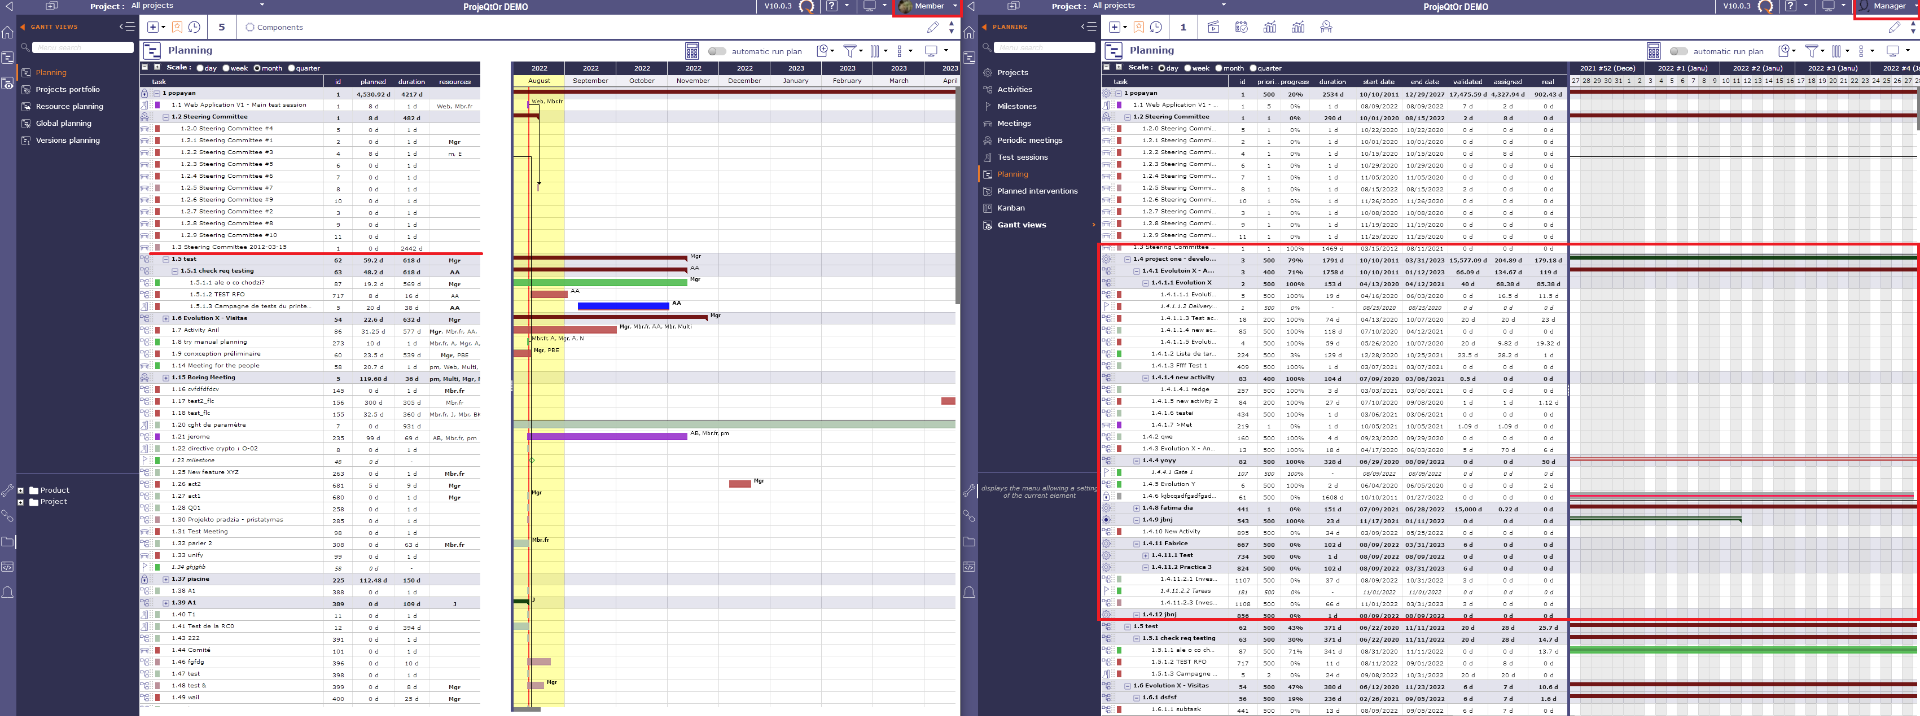Click the orange bookmark icon beside Components
This screenshot has height=716, width=1920.
point(177,27)
